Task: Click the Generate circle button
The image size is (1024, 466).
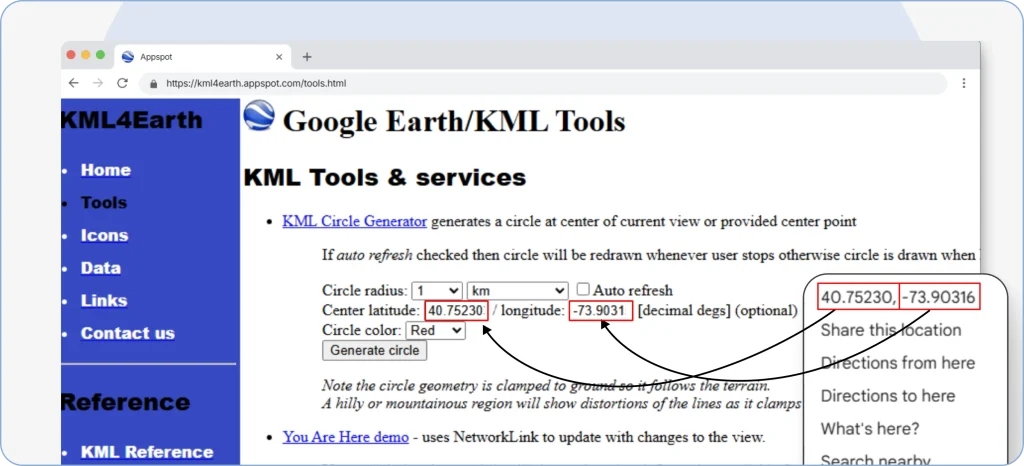Action: 374,350
